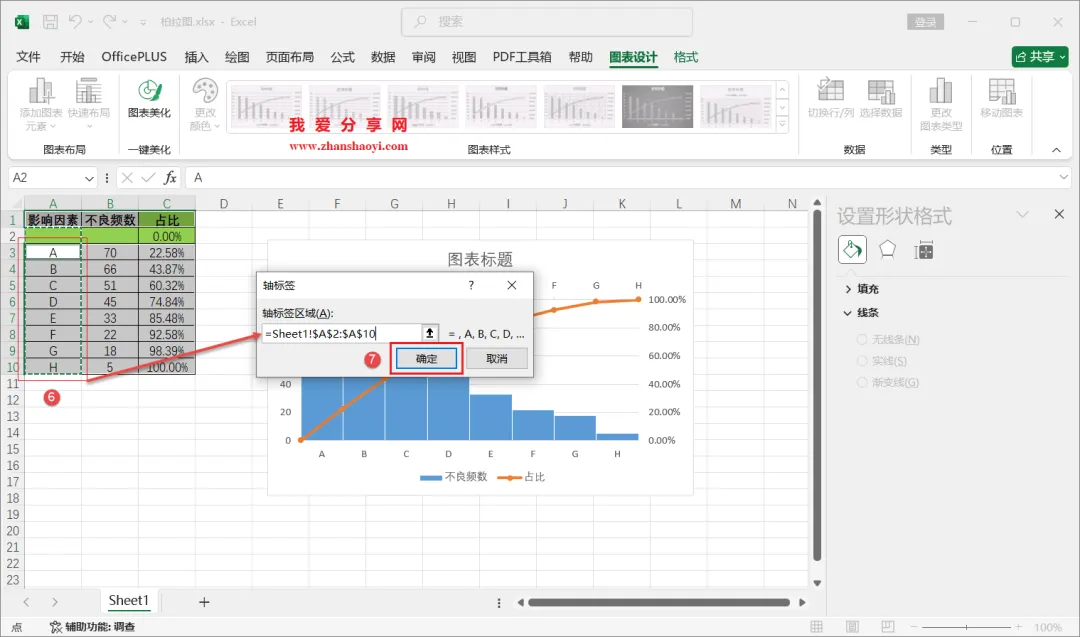Viewport: 1080px width, 637px height.
Task: Select Gradient line (渐变线) radio option
Action: coord(888,382)
